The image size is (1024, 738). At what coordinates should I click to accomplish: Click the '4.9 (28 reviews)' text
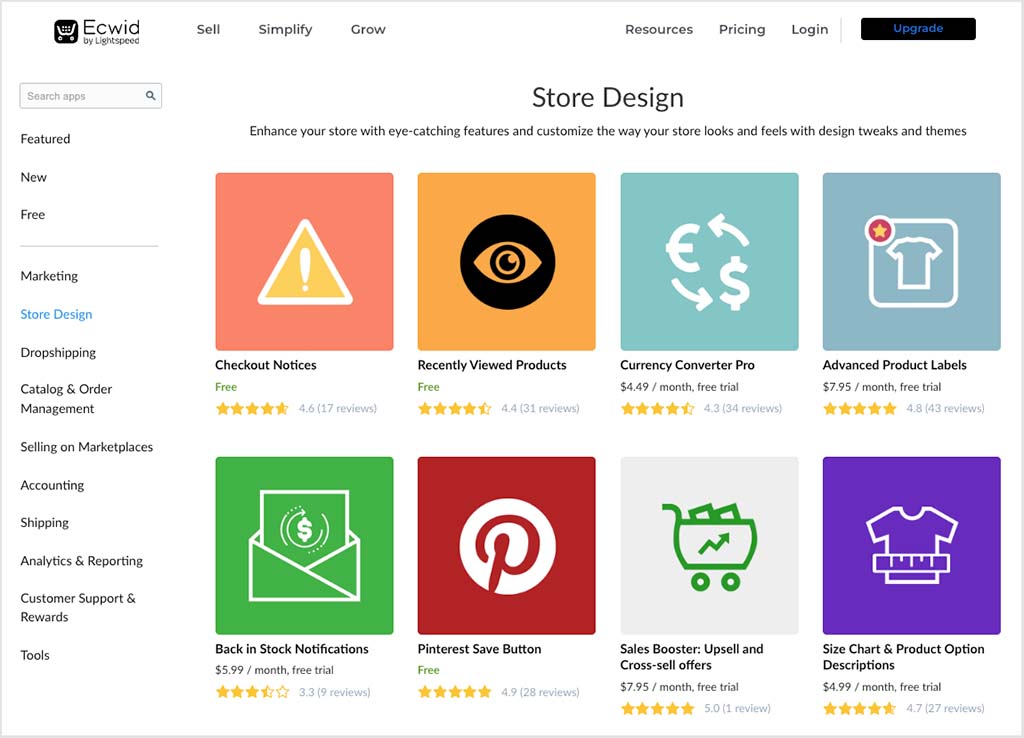[x=540, y=692]
